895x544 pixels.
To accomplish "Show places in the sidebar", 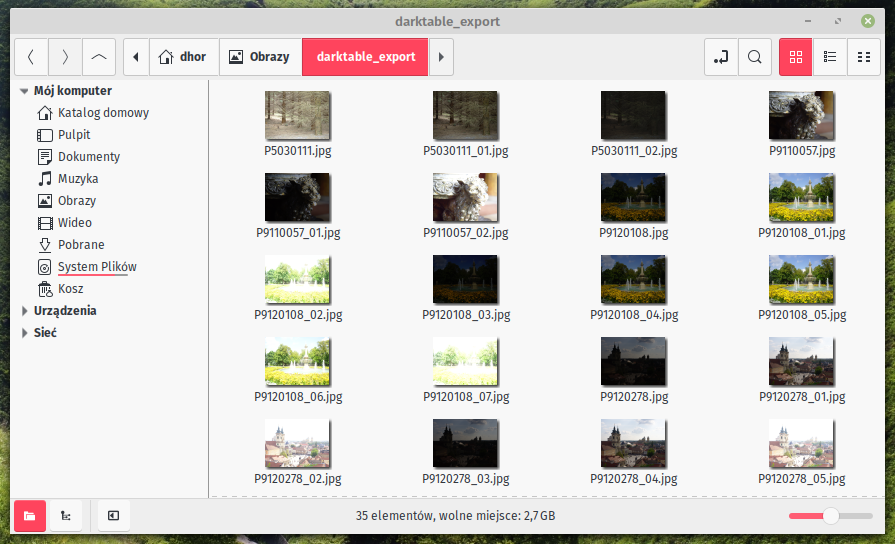I will coord(30,516).
